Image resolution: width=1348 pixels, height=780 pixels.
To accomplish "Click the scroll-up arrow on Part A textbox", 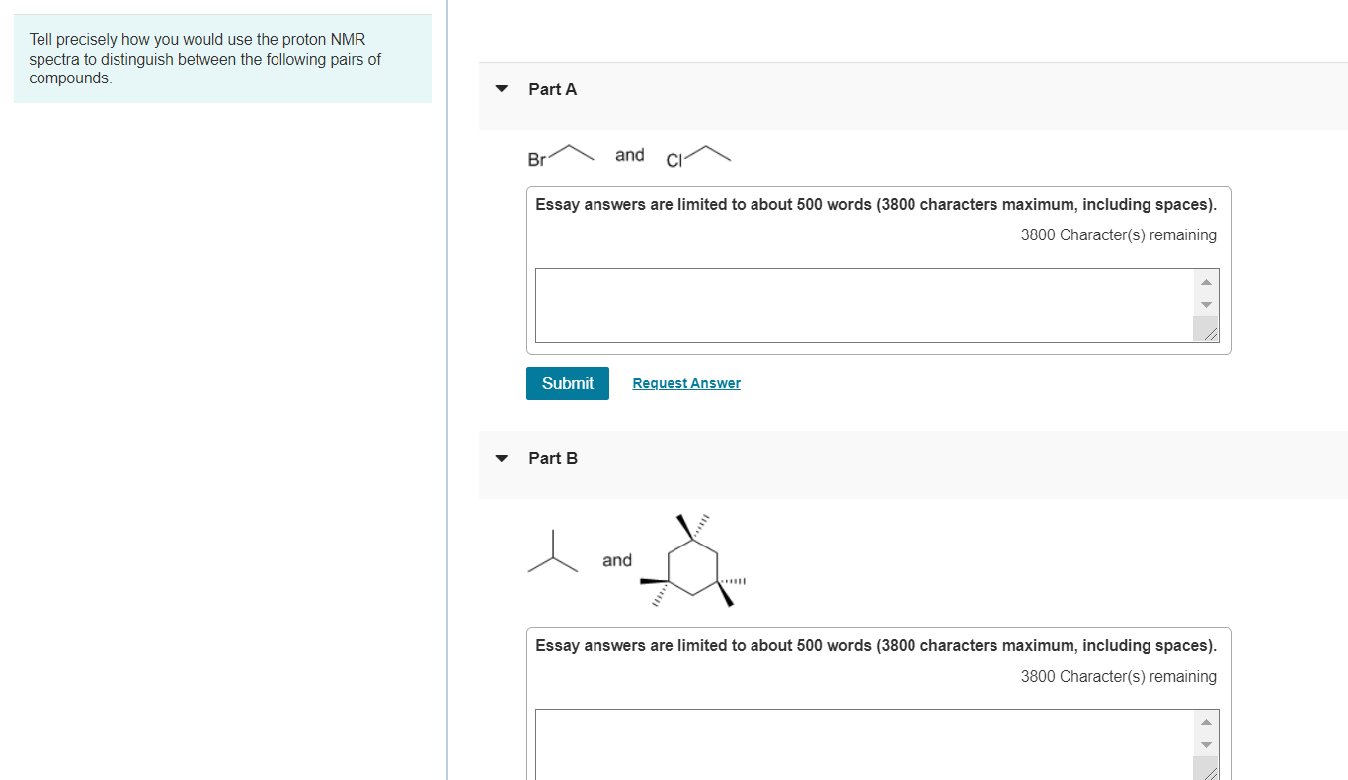I will pyautogui.click(x=1206, y=281).
